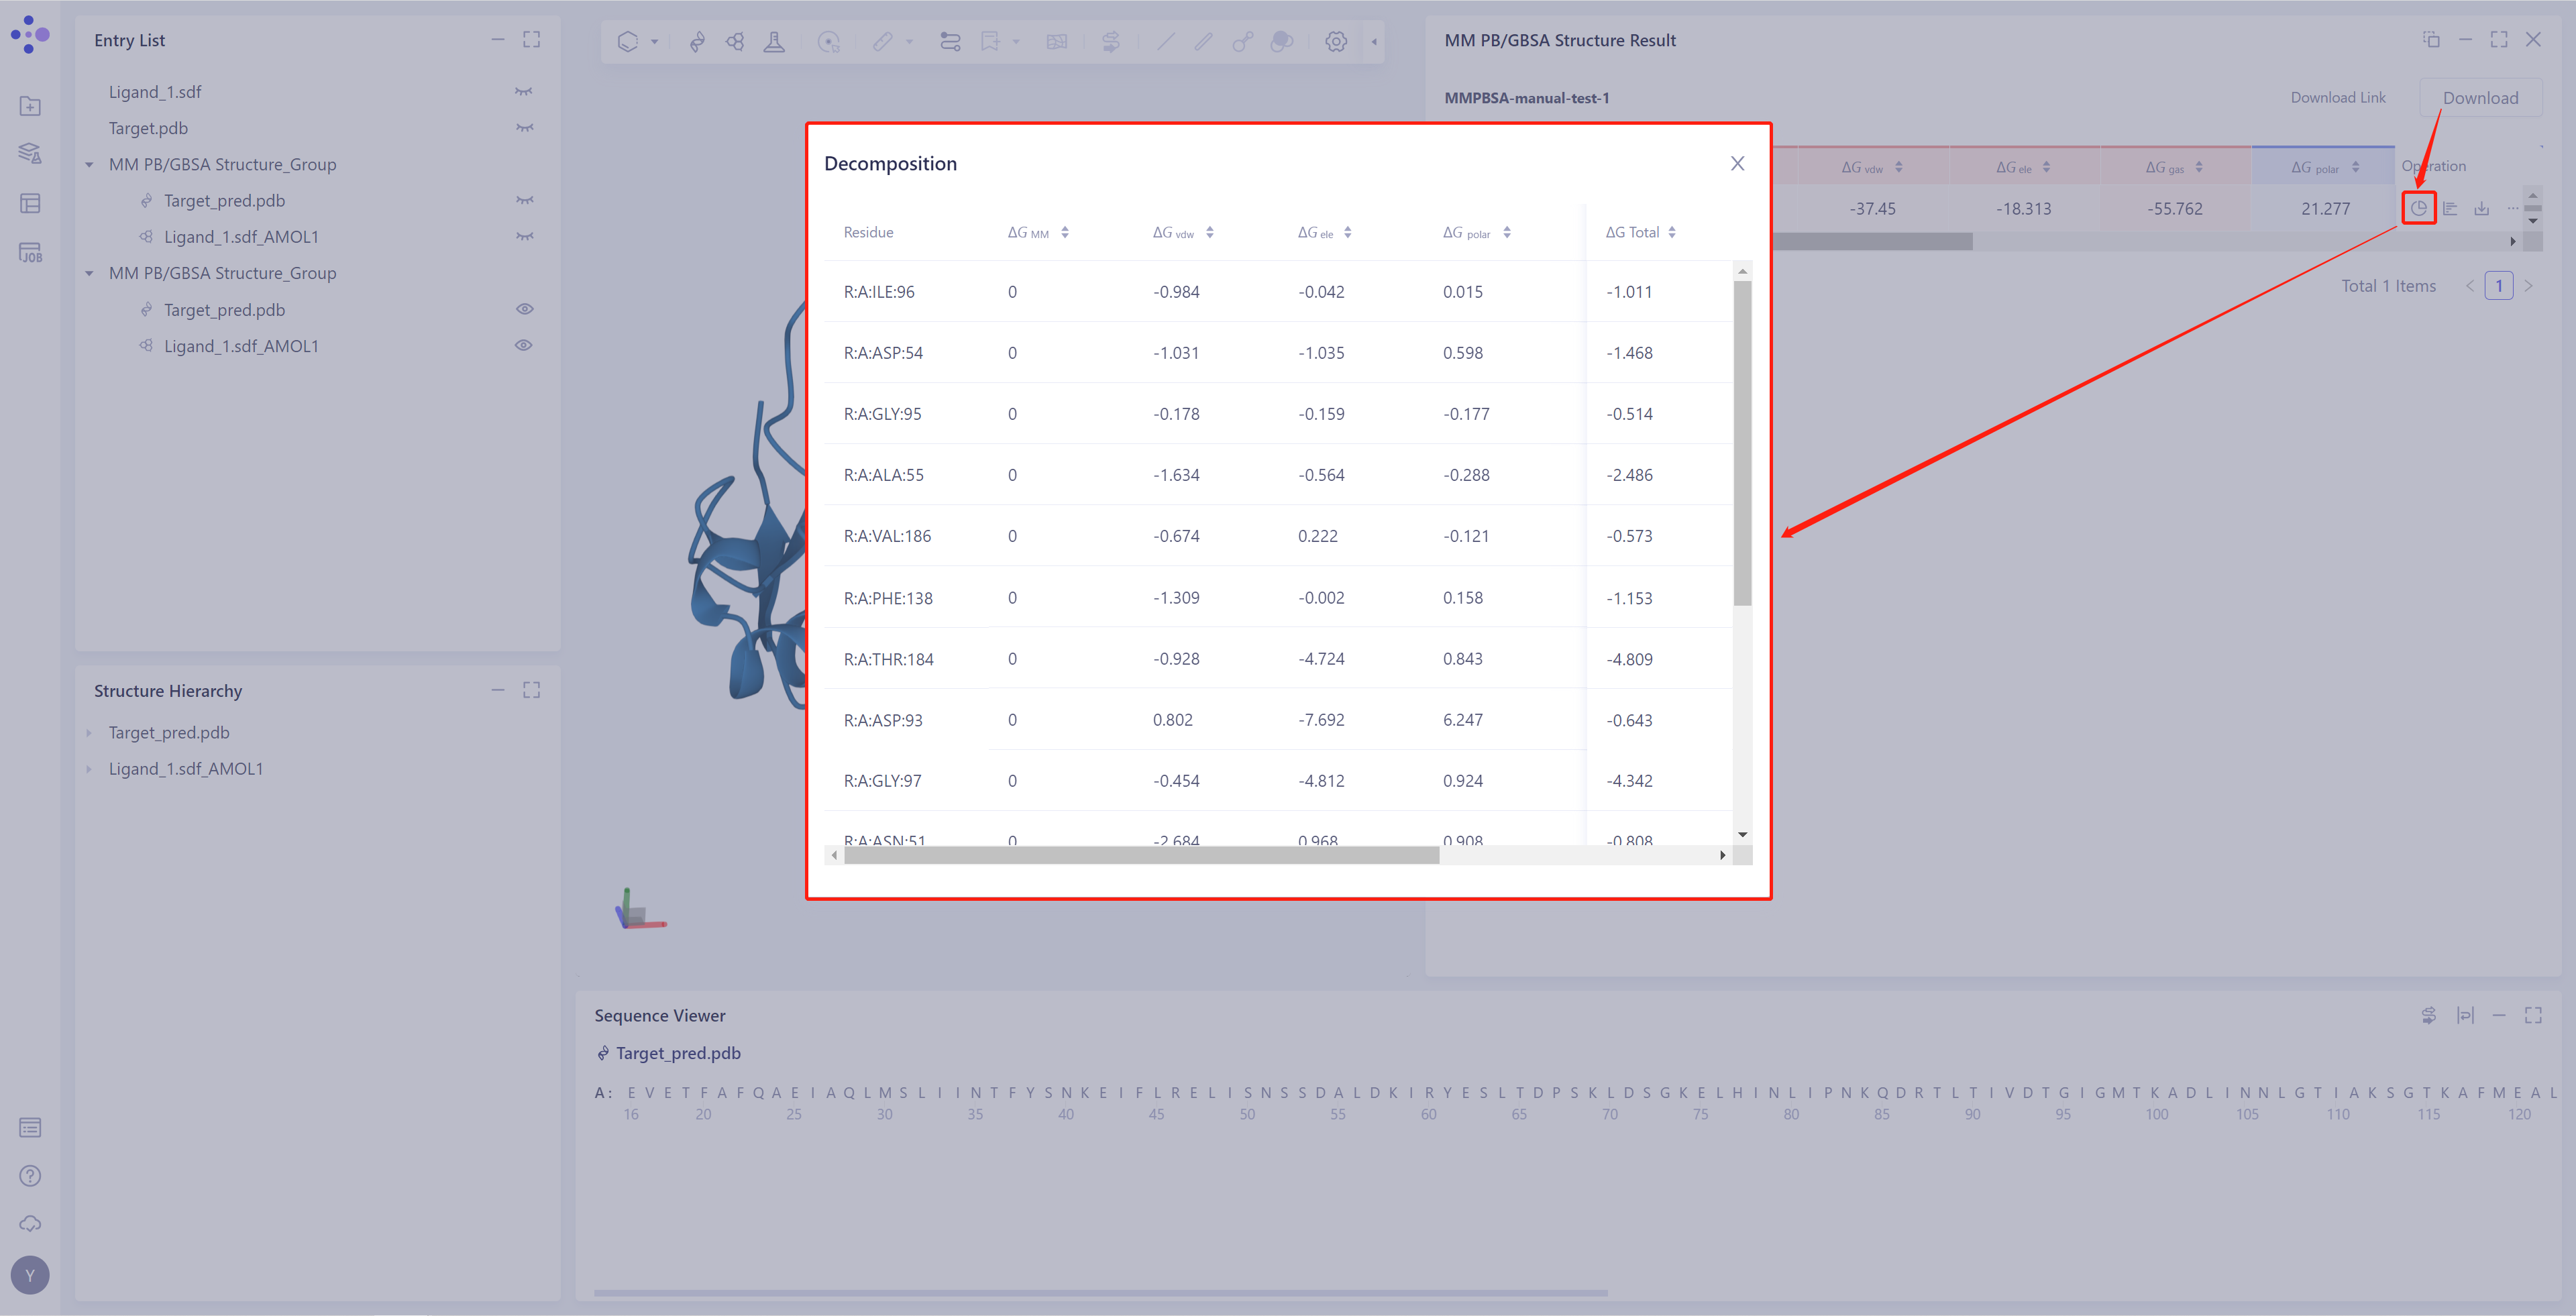2576x1316 pixels.
Task: Open the Download Link option
Action: click(x=2338, y=97)
